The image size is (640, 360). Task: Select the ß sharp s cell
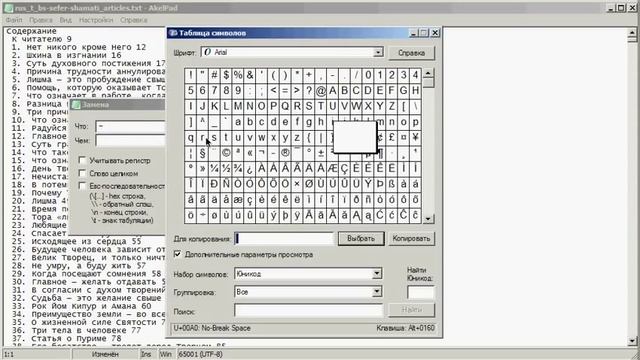point(391,184)
